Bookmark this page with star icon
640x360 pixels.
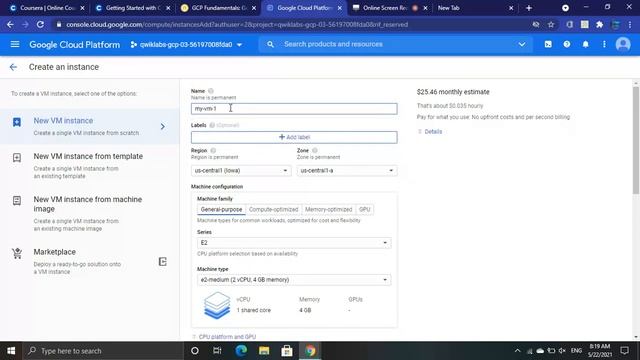click(551, 24)
